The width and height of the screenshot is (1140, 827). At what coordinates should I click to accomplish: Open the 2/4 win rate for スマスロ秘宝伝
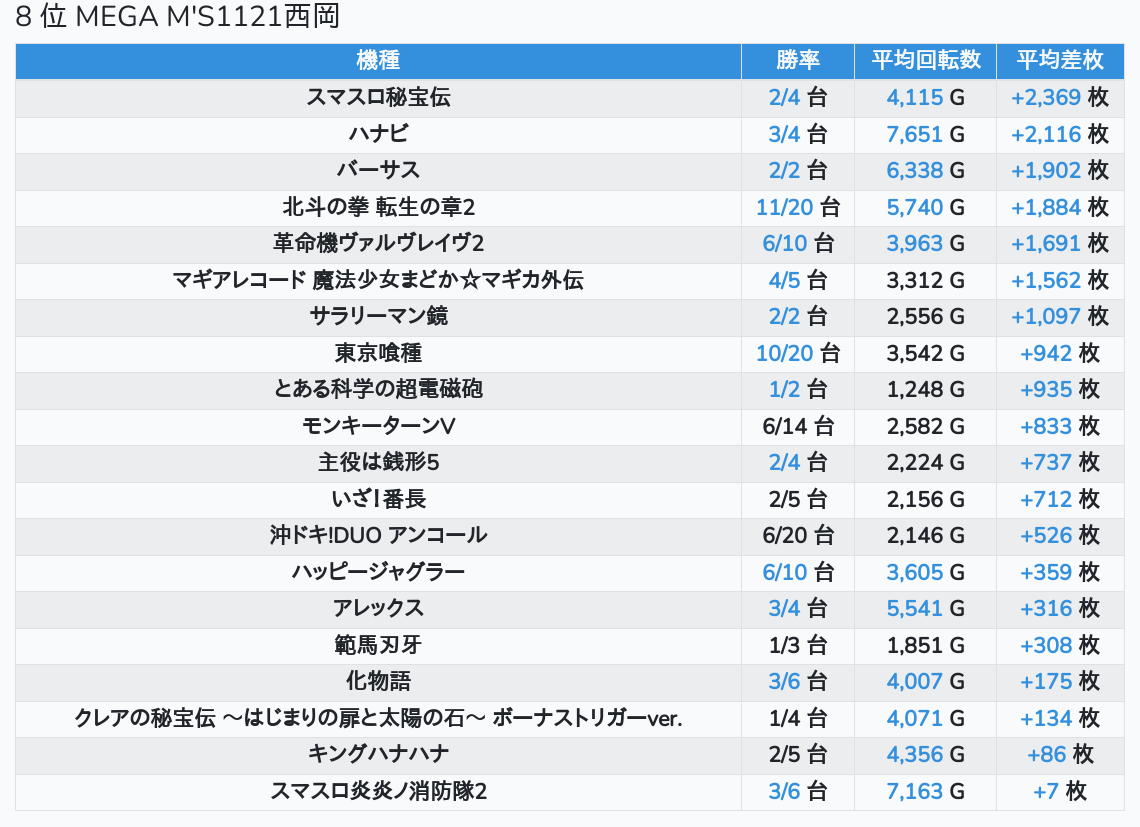tap(784, 97)
